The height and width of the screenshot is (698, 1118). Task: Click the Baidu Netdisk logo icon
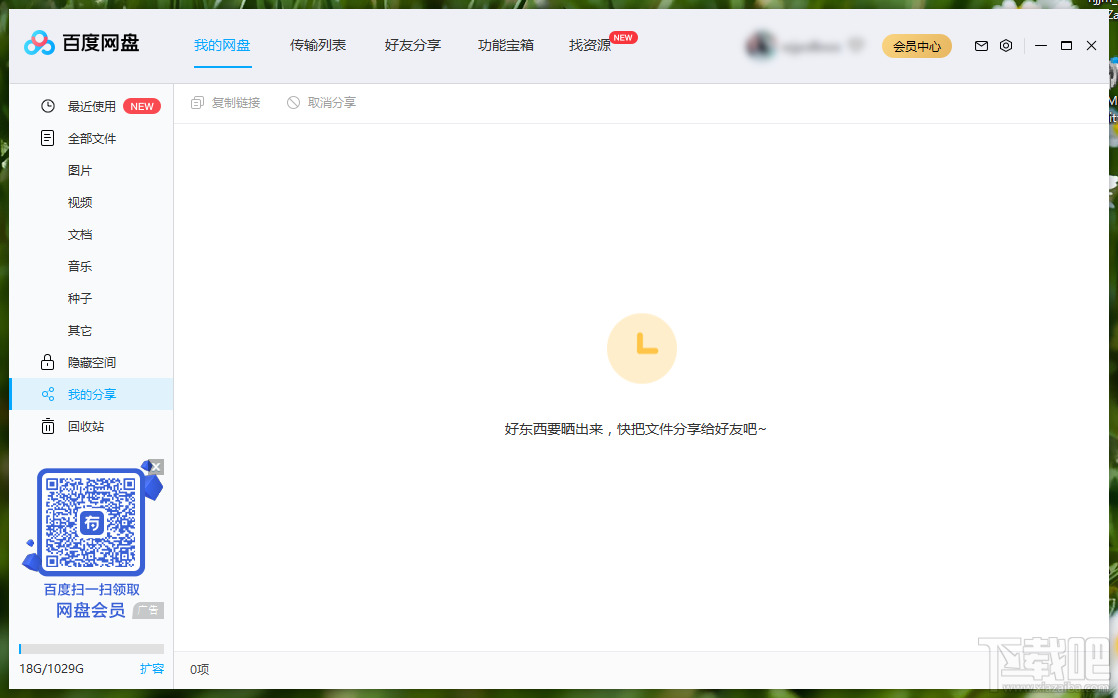coord(39,43)
